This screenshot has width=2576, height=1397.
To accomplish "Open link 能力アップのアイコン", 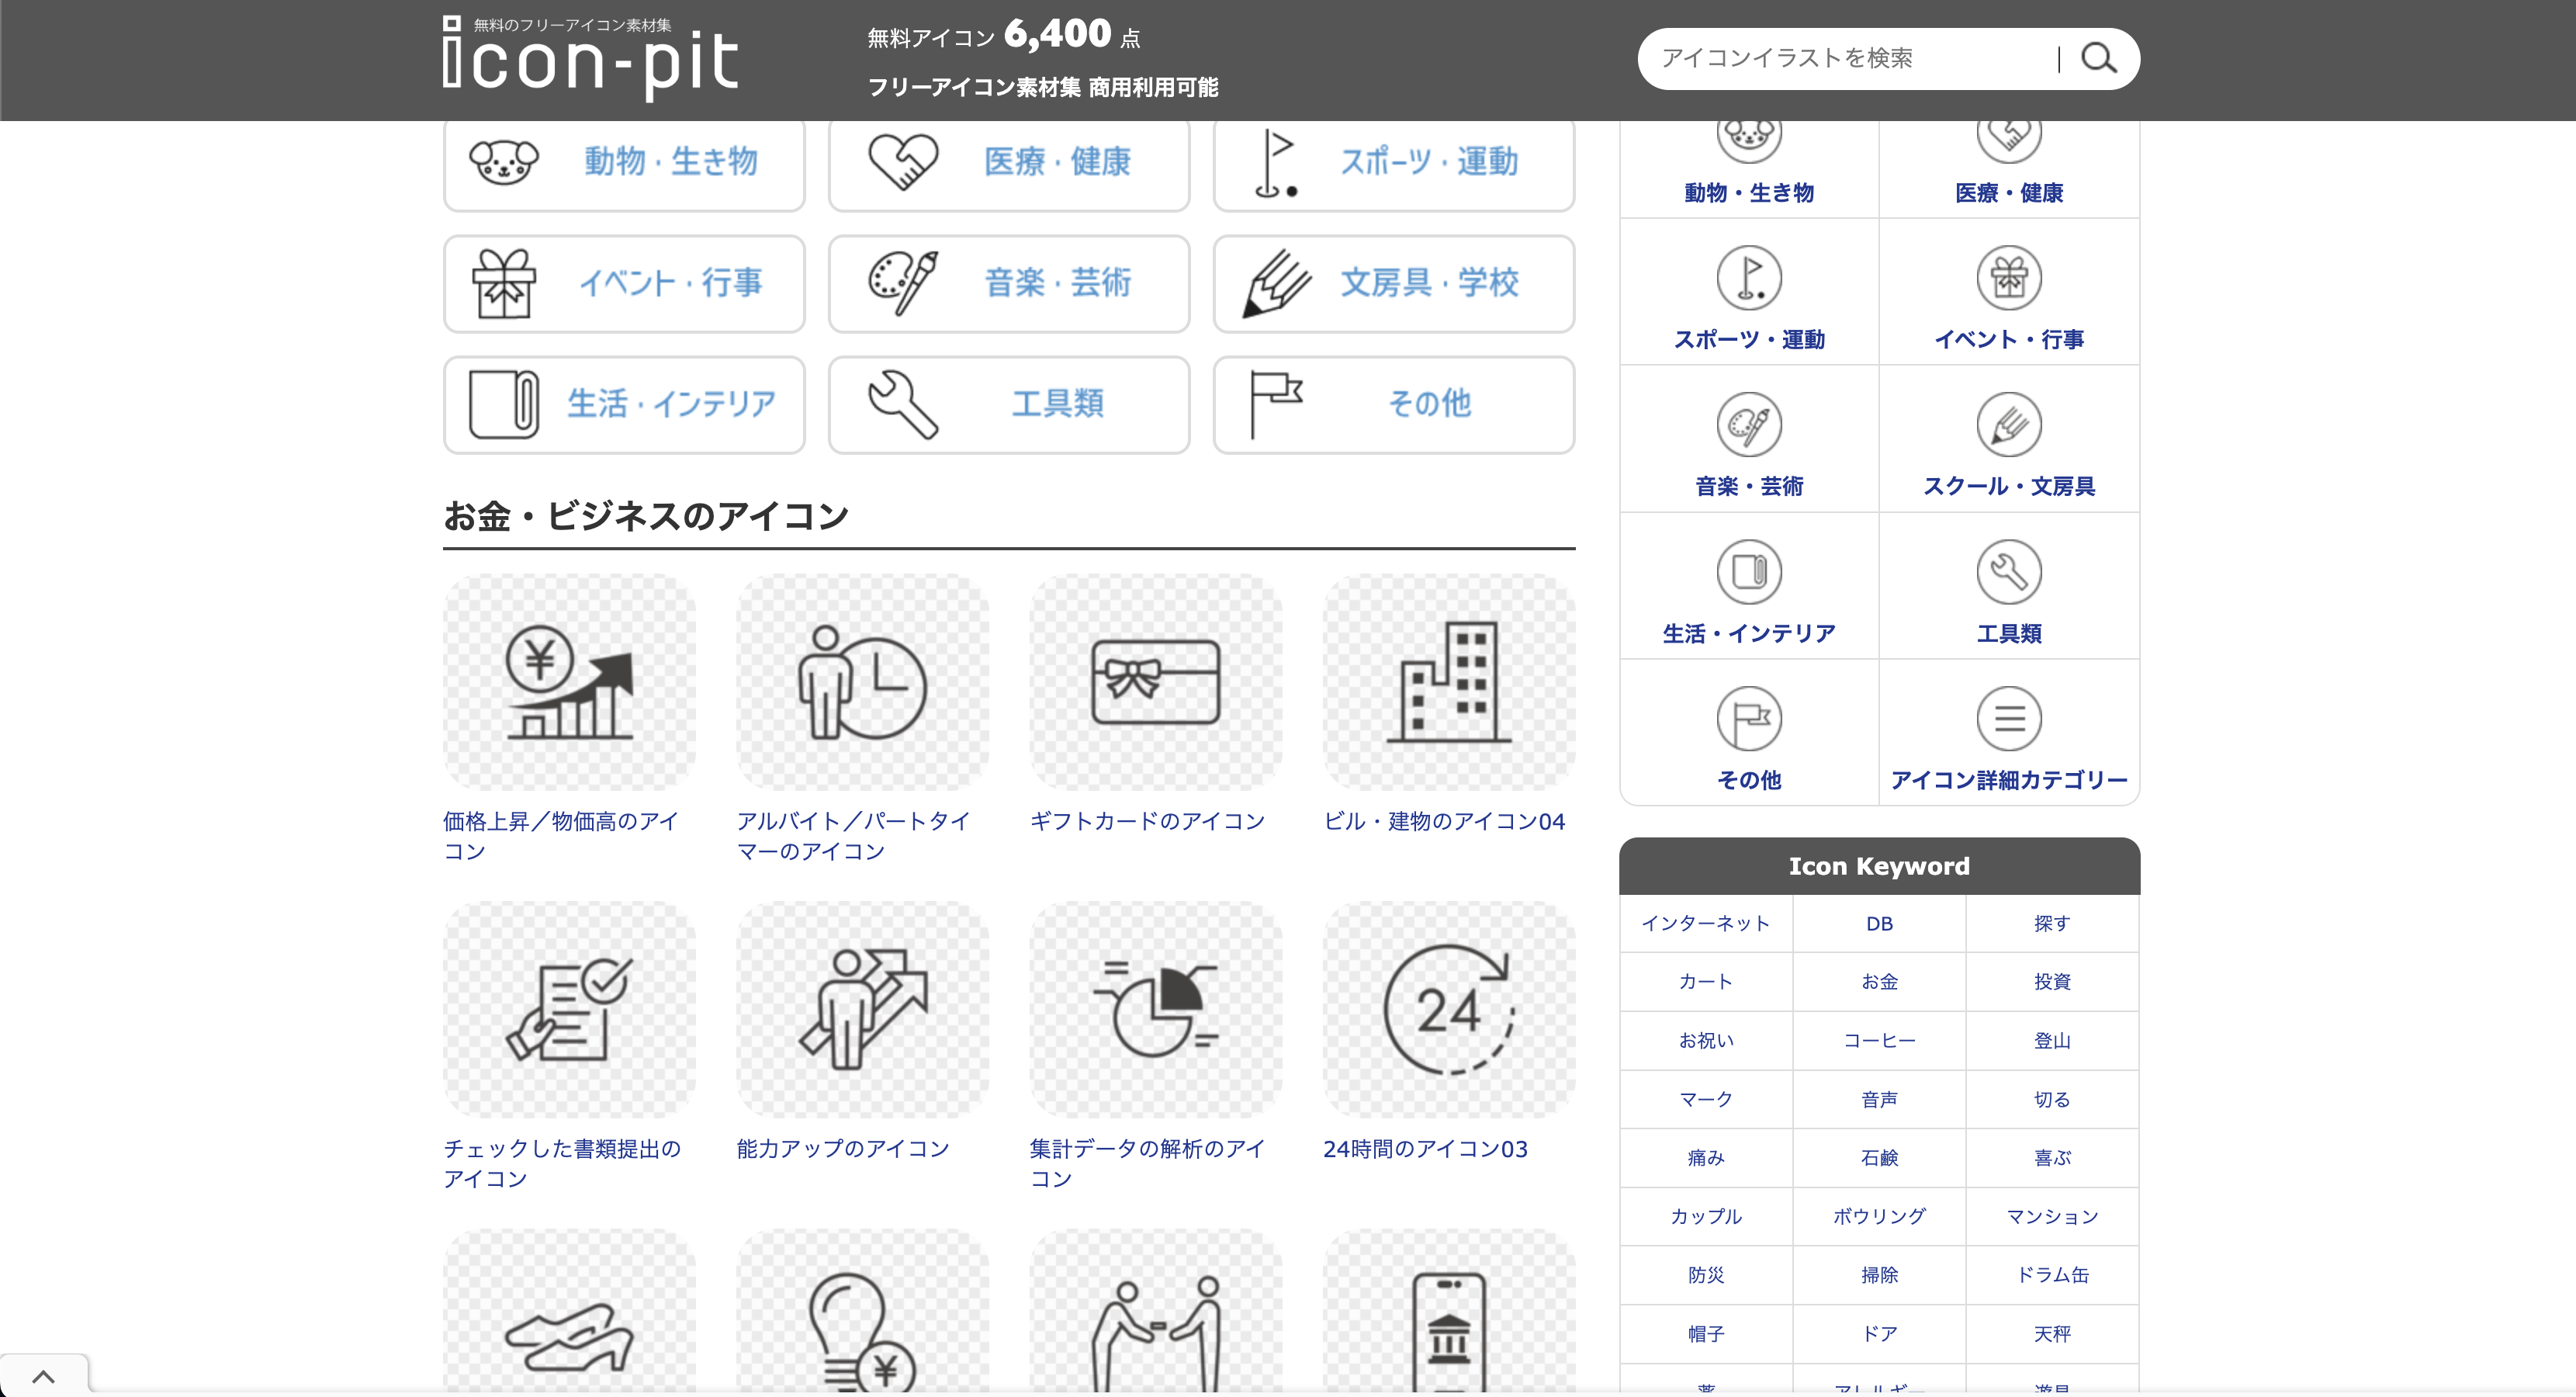I will tap(843, 1148).
